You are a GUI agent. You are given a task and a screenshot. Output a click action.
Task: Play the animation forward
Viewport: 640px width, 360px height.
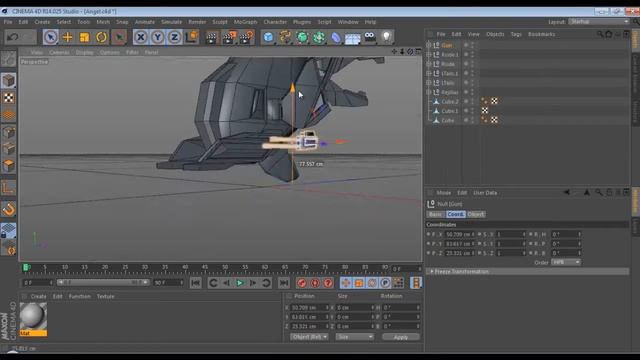point(240,283)
